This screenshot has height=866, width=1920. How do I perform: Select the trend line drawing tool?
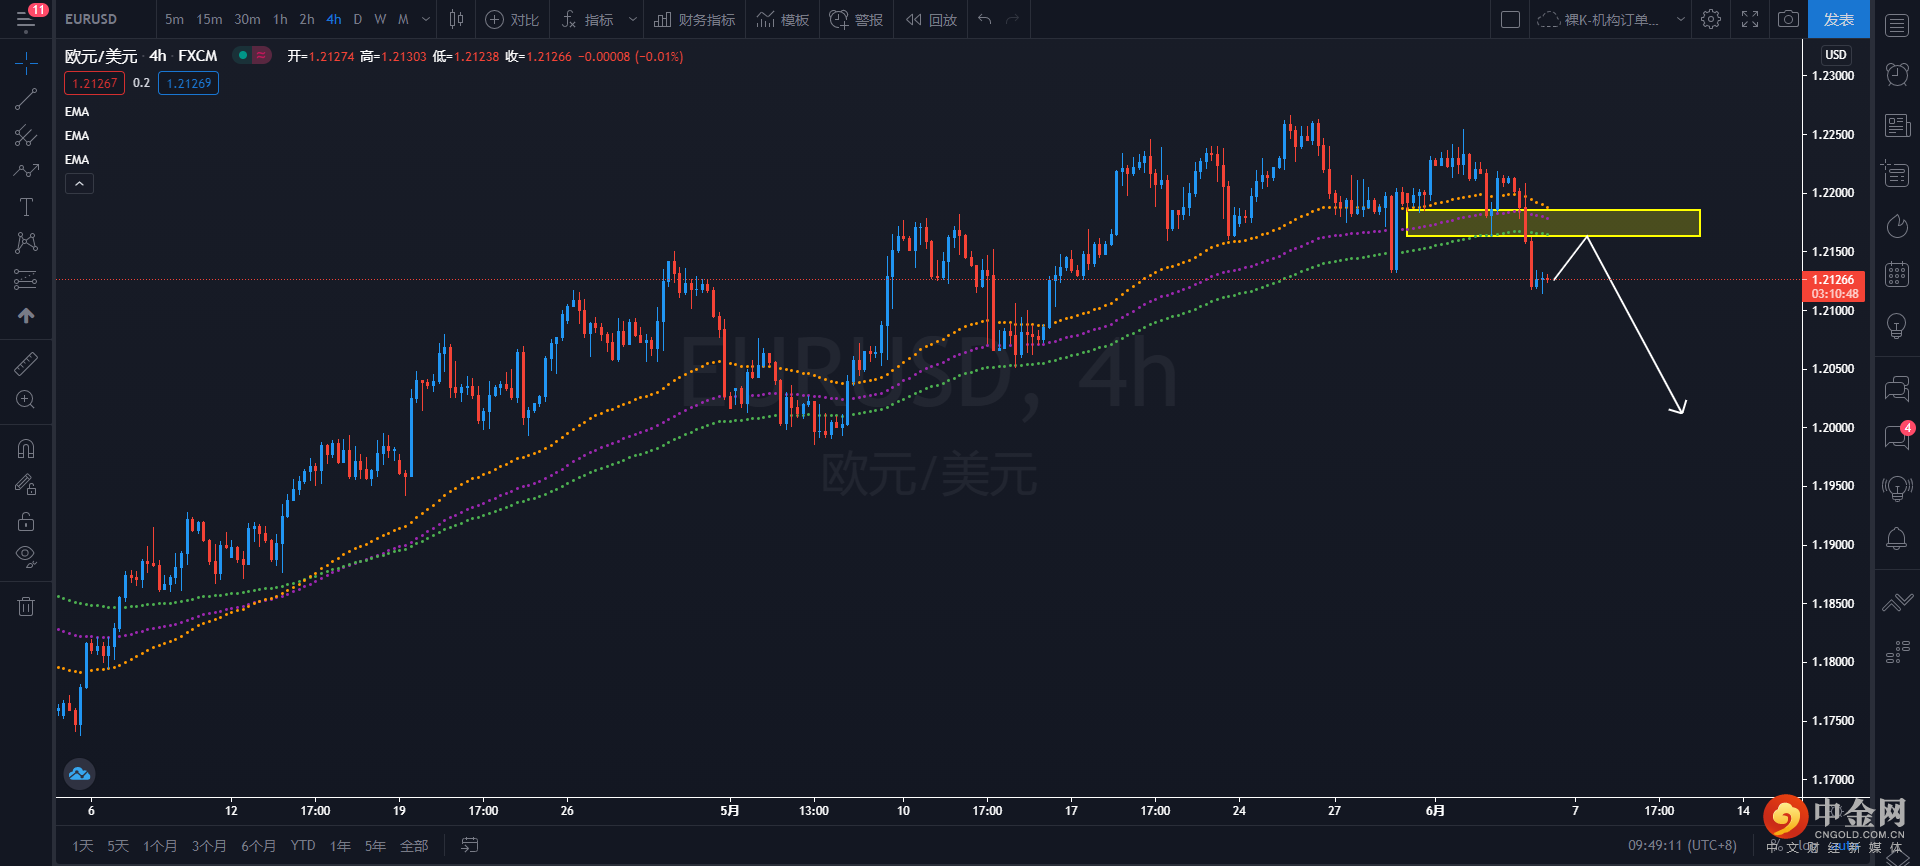tap(26, 99)
